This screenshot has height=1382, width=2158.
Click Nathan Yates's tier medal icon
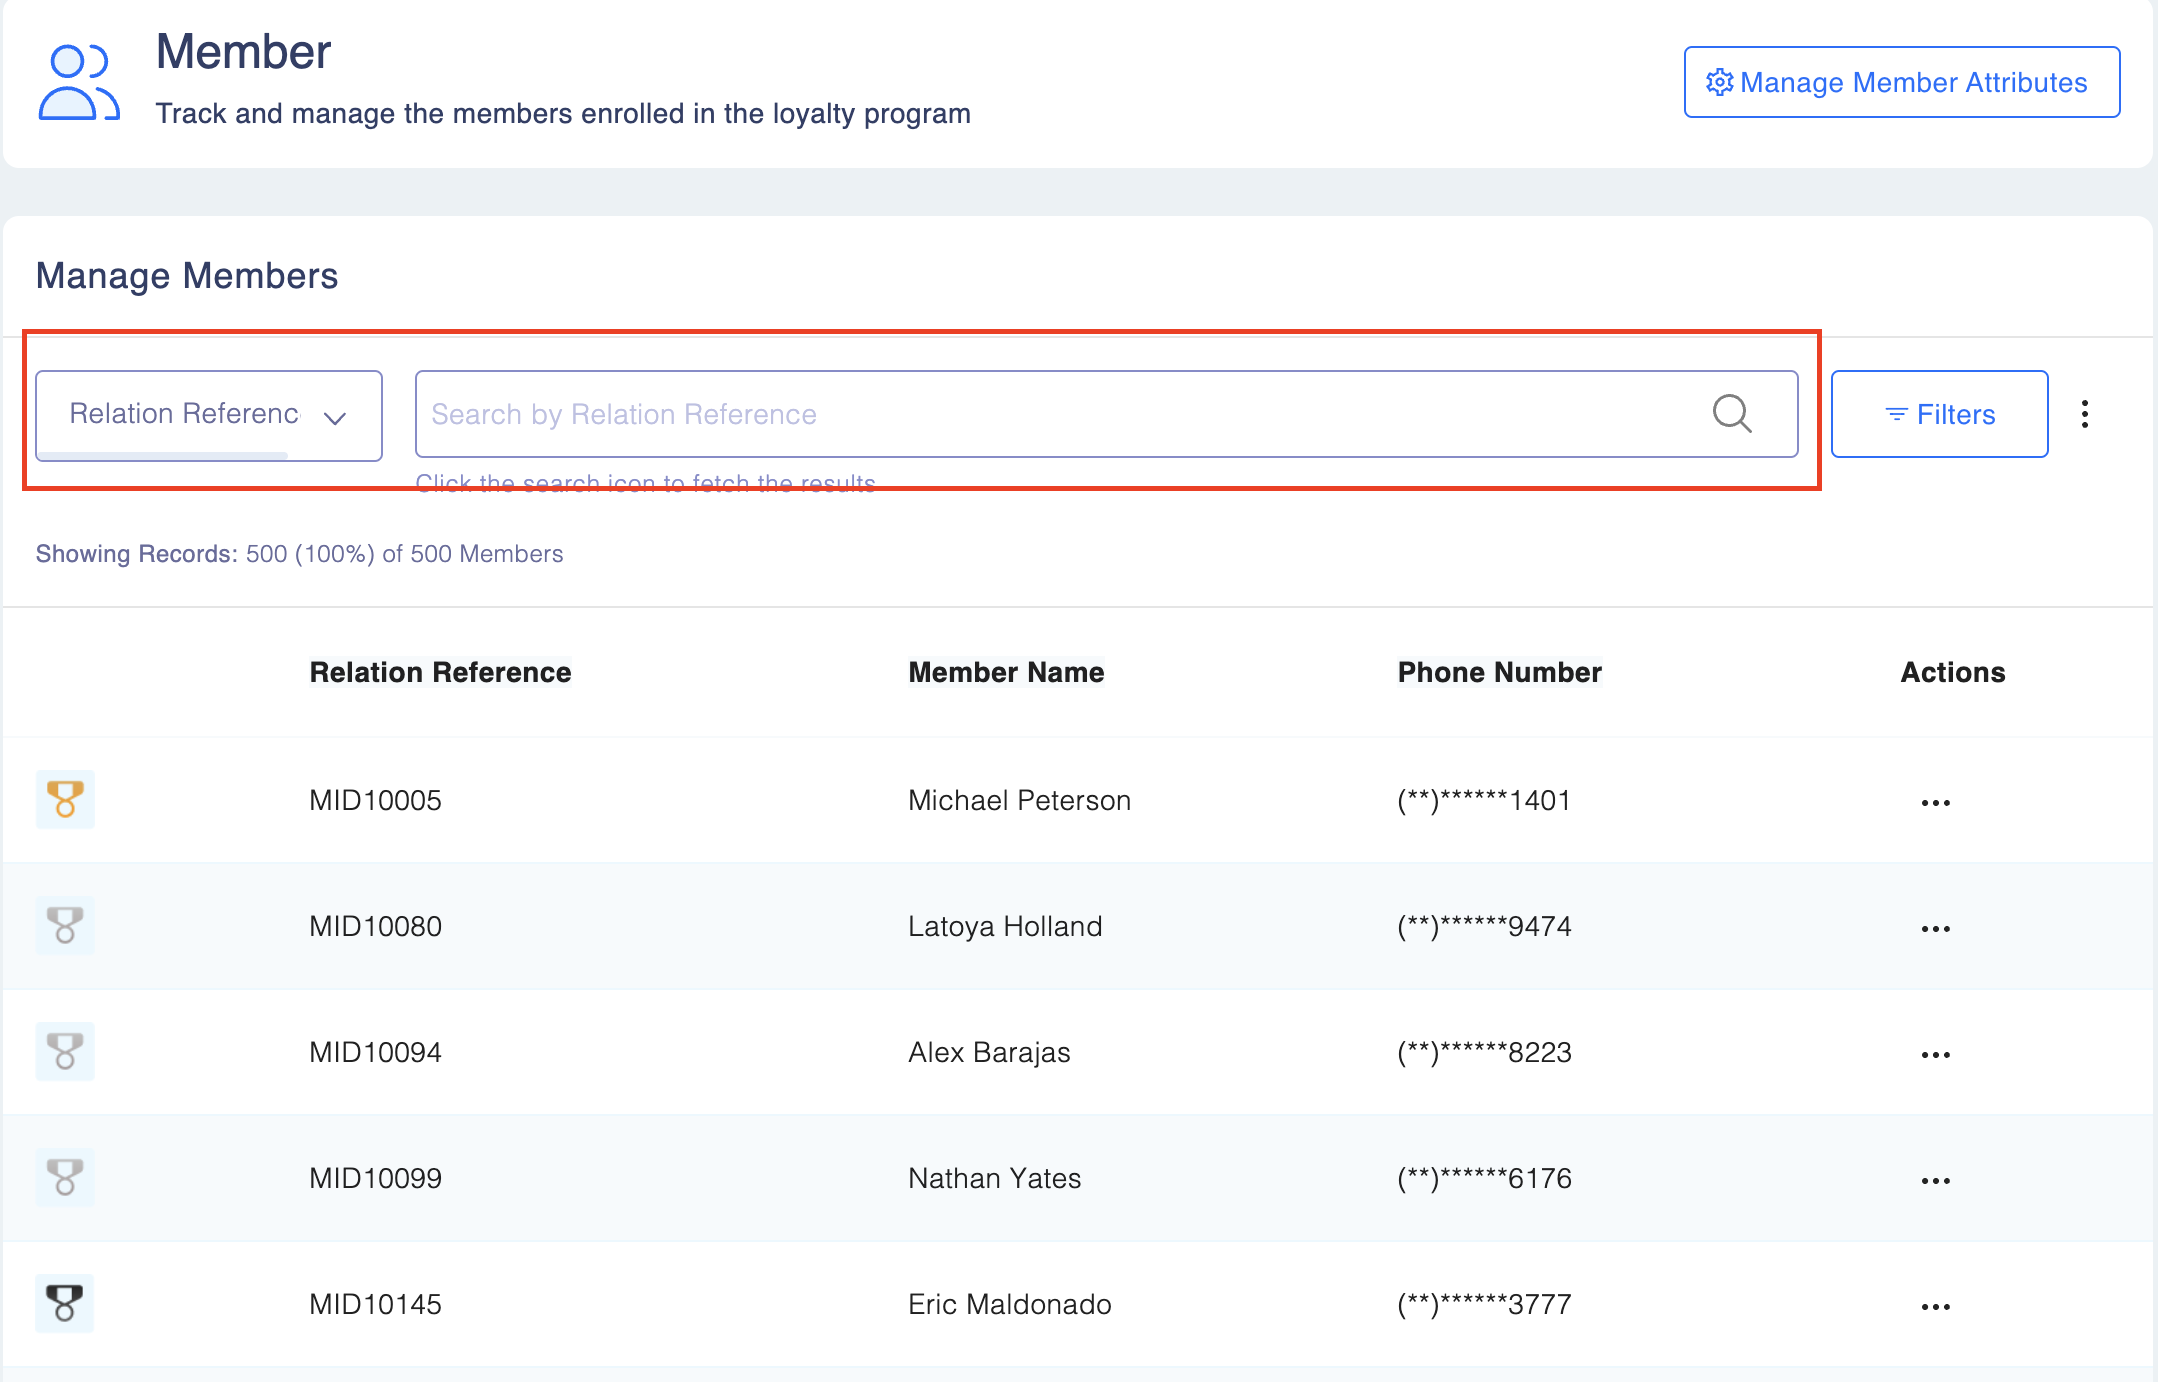(x=65, y=1177)
